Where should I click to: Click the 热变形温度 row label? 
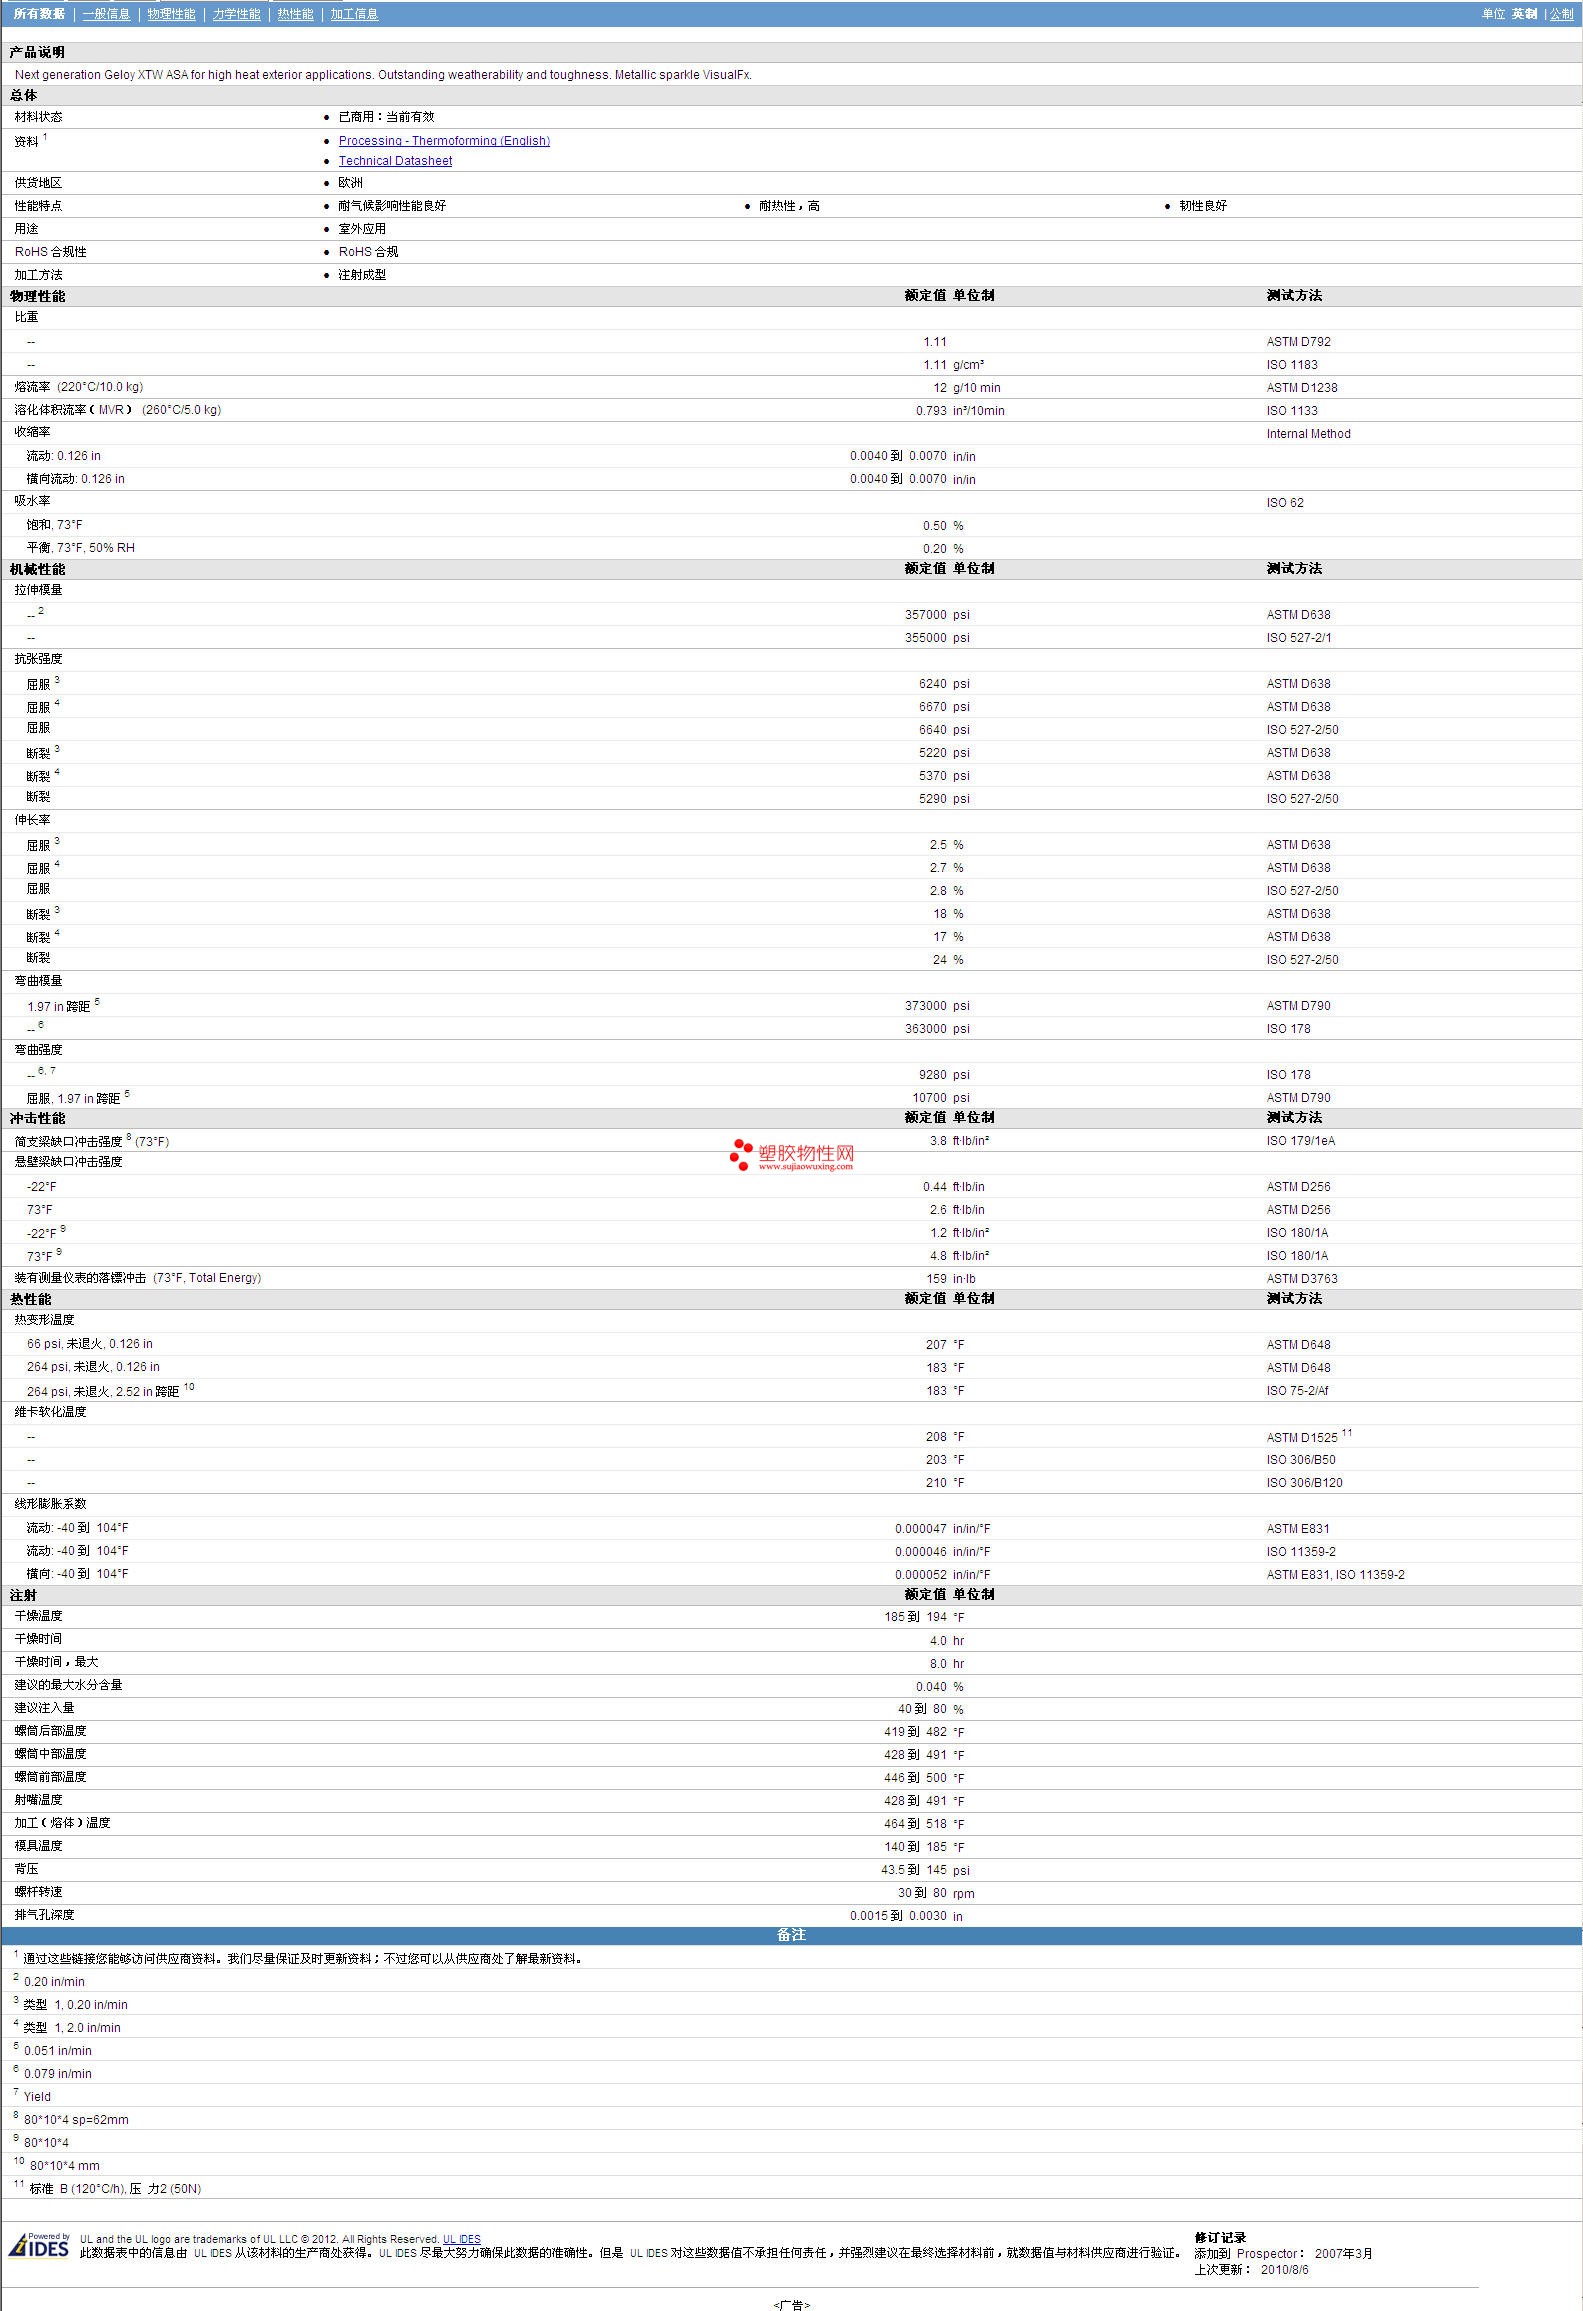pos(44,1320)
